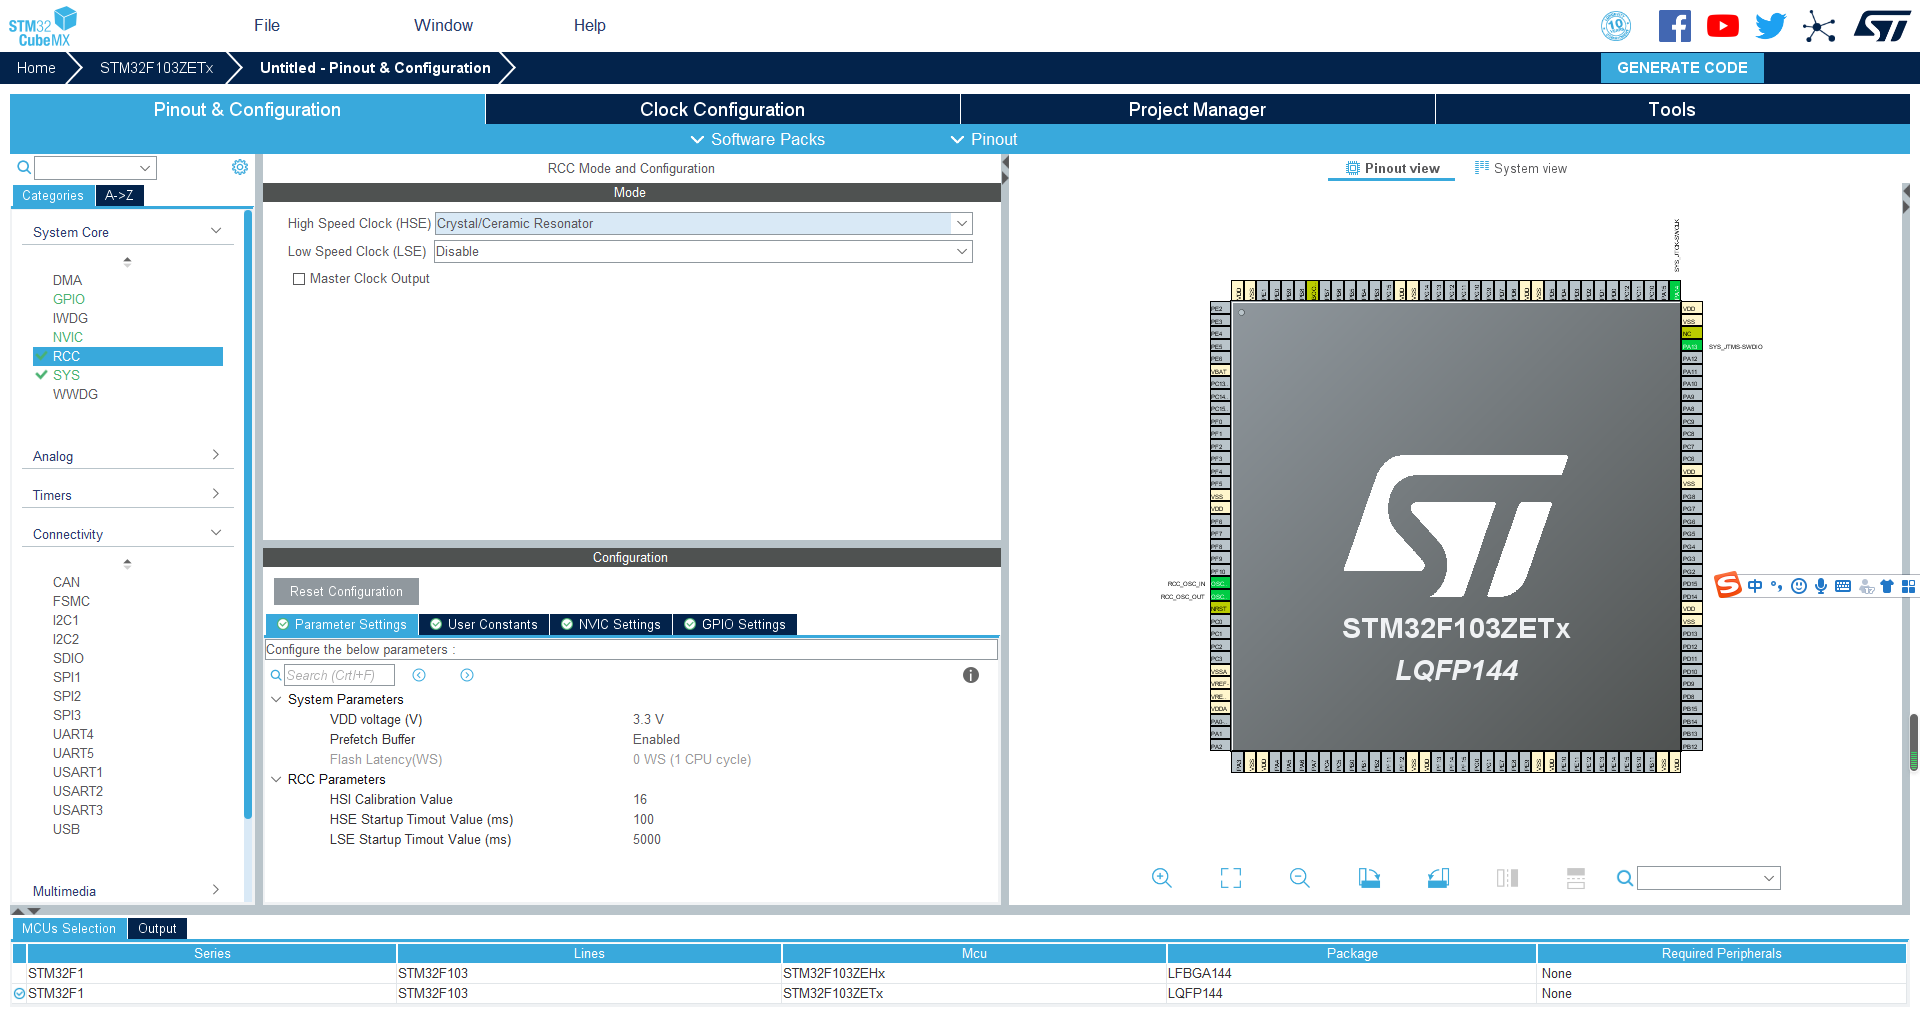Click the ST community network icon

click(x=1819, y=26)
